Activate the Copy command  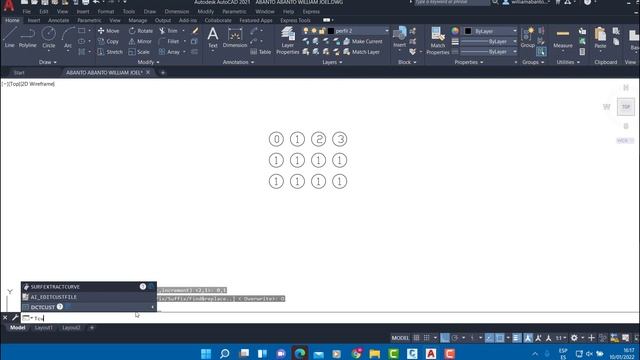(x=108, y=42)
